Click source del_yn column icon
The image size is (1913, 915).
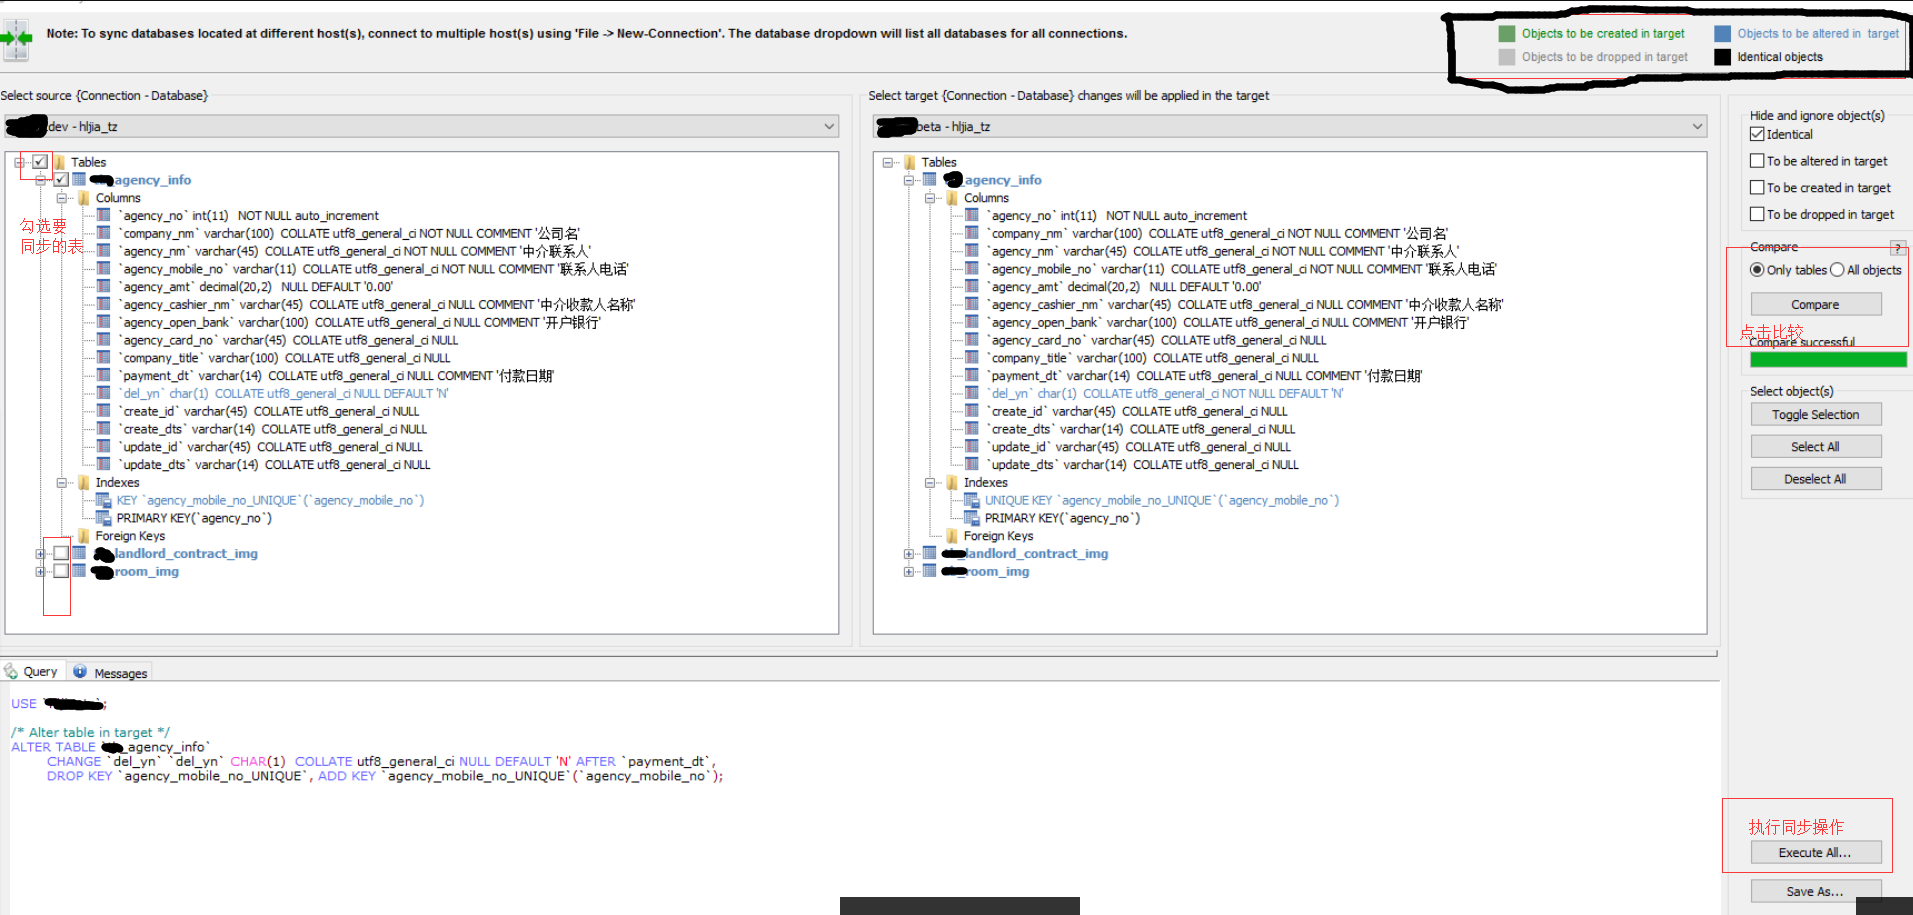(x=103, y=393)
